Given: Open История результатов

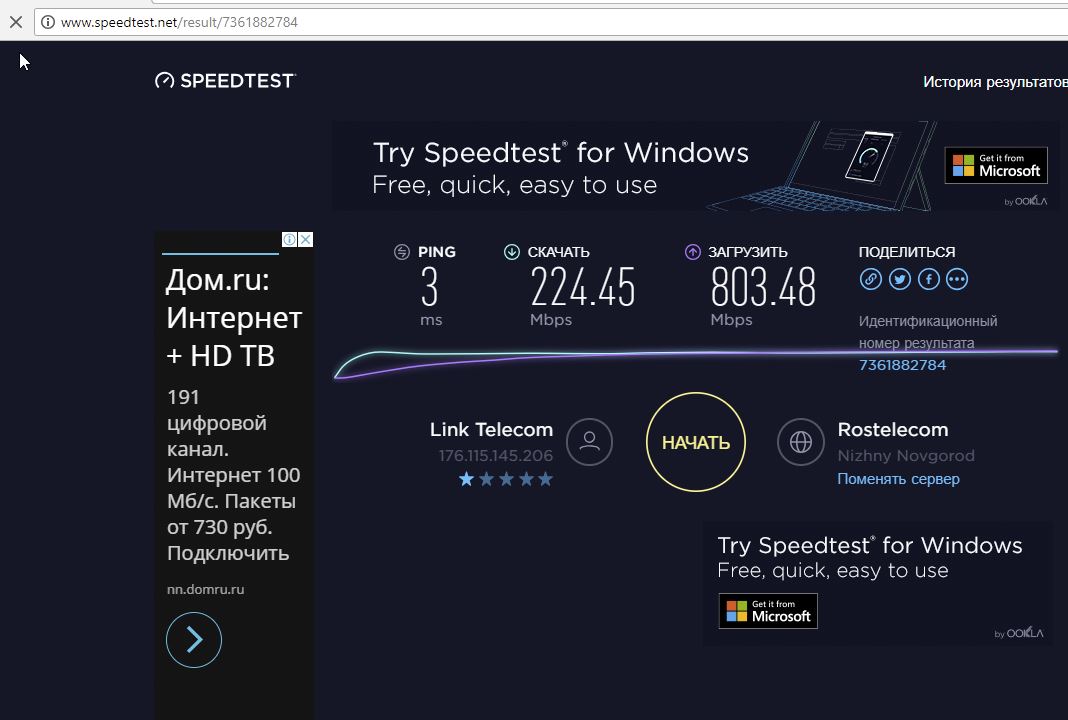Looking at the screenshot, I should [993, 82].
